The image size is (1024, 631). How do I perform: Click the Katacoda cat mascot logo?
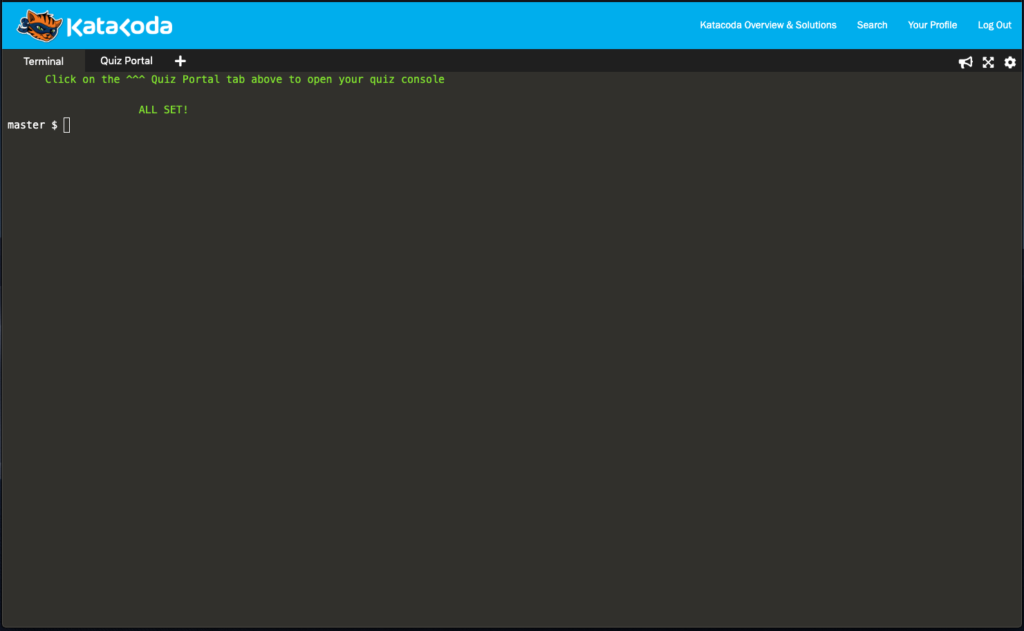coord(40,25)
